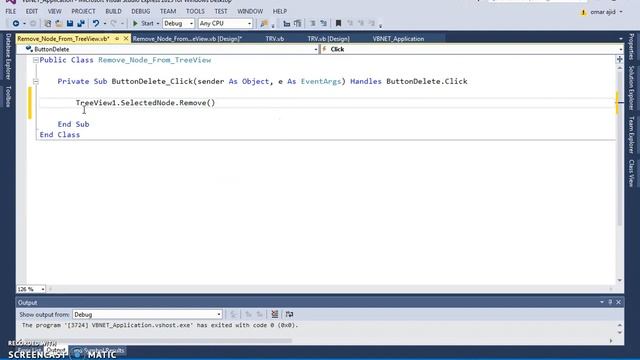Toggle word wrap in Output panel

pyautogui.click(x=289, y=314)
